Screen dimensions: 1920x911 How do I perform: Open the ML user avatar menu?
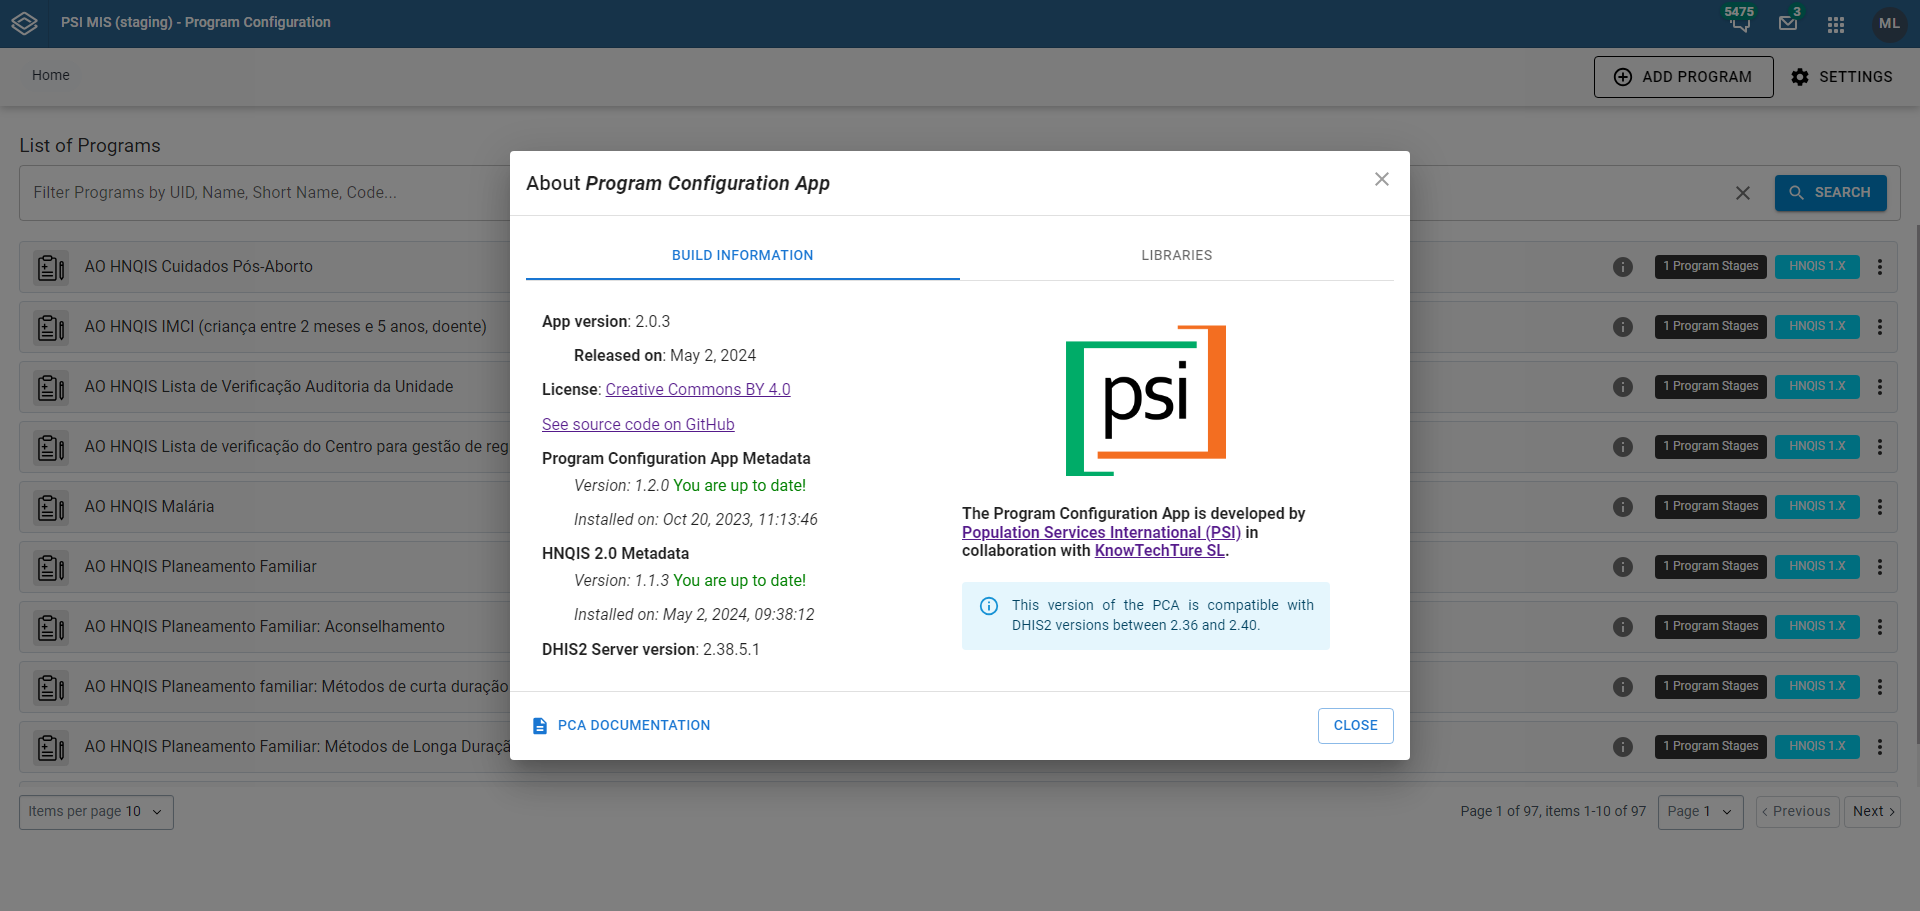pos(1889,23)
